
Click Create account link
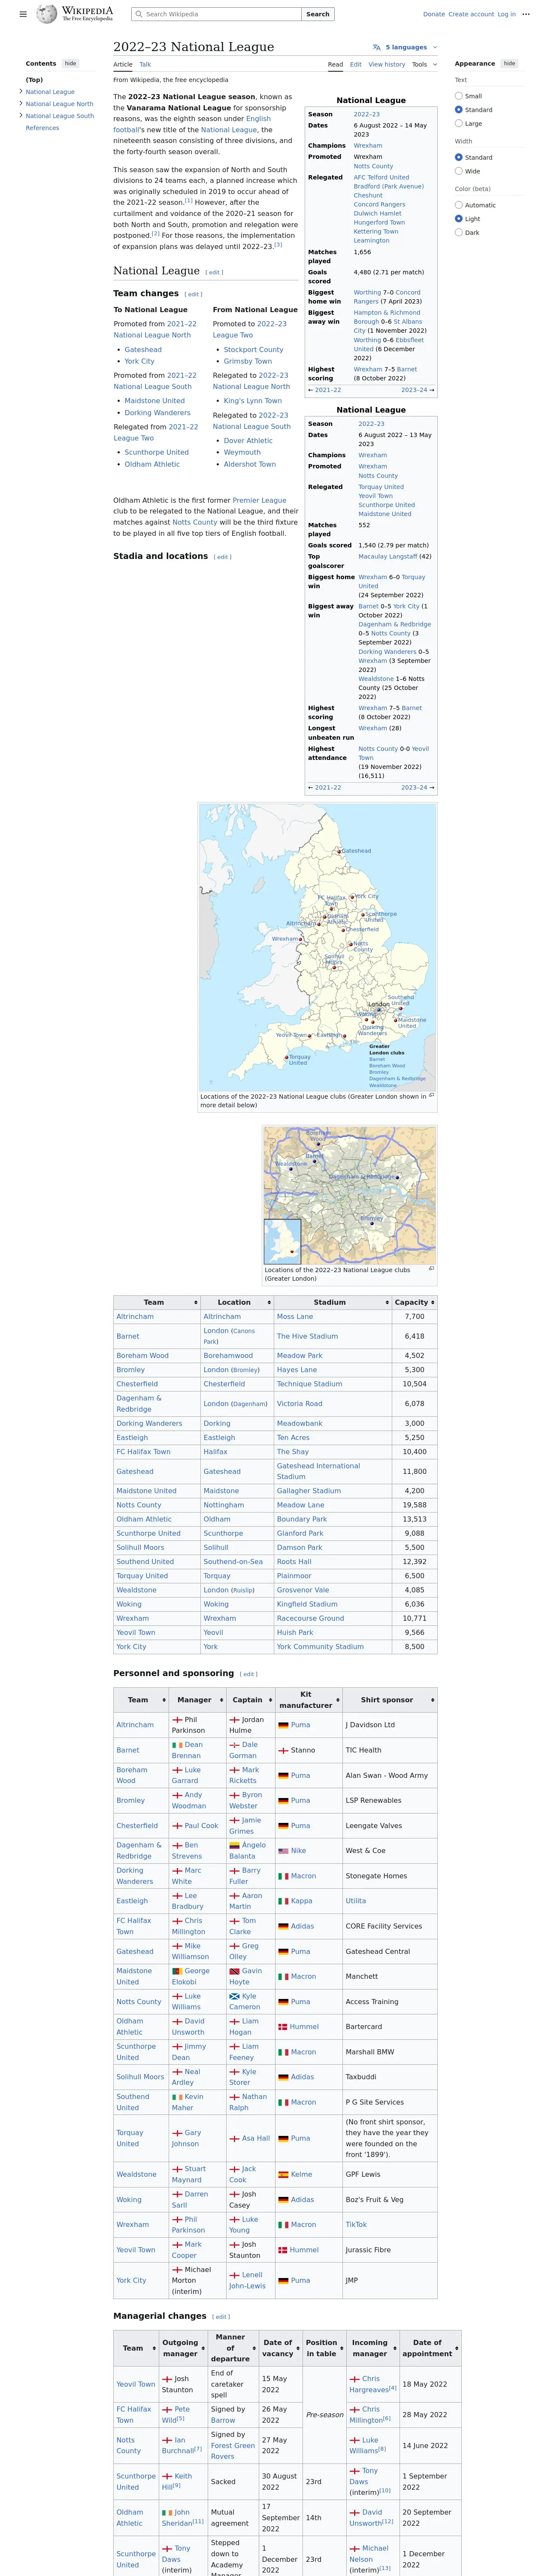point(471,14)
